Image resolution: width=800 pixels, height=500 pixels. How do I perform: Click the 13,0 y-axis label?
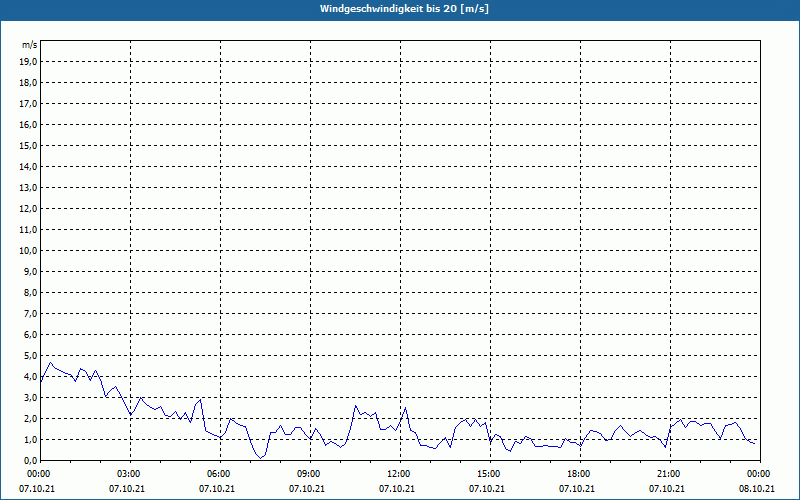28,188
